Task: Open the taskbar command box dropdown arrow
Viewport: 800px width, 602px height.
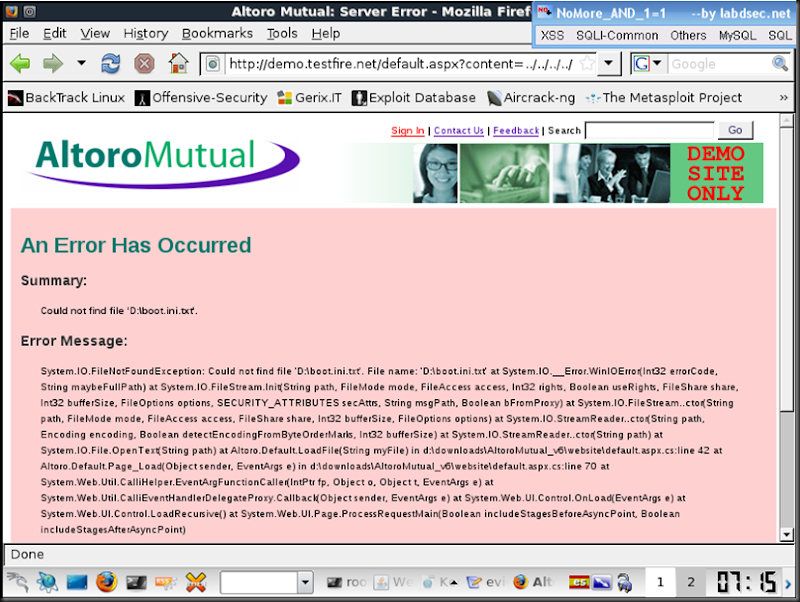Action: 305,582
